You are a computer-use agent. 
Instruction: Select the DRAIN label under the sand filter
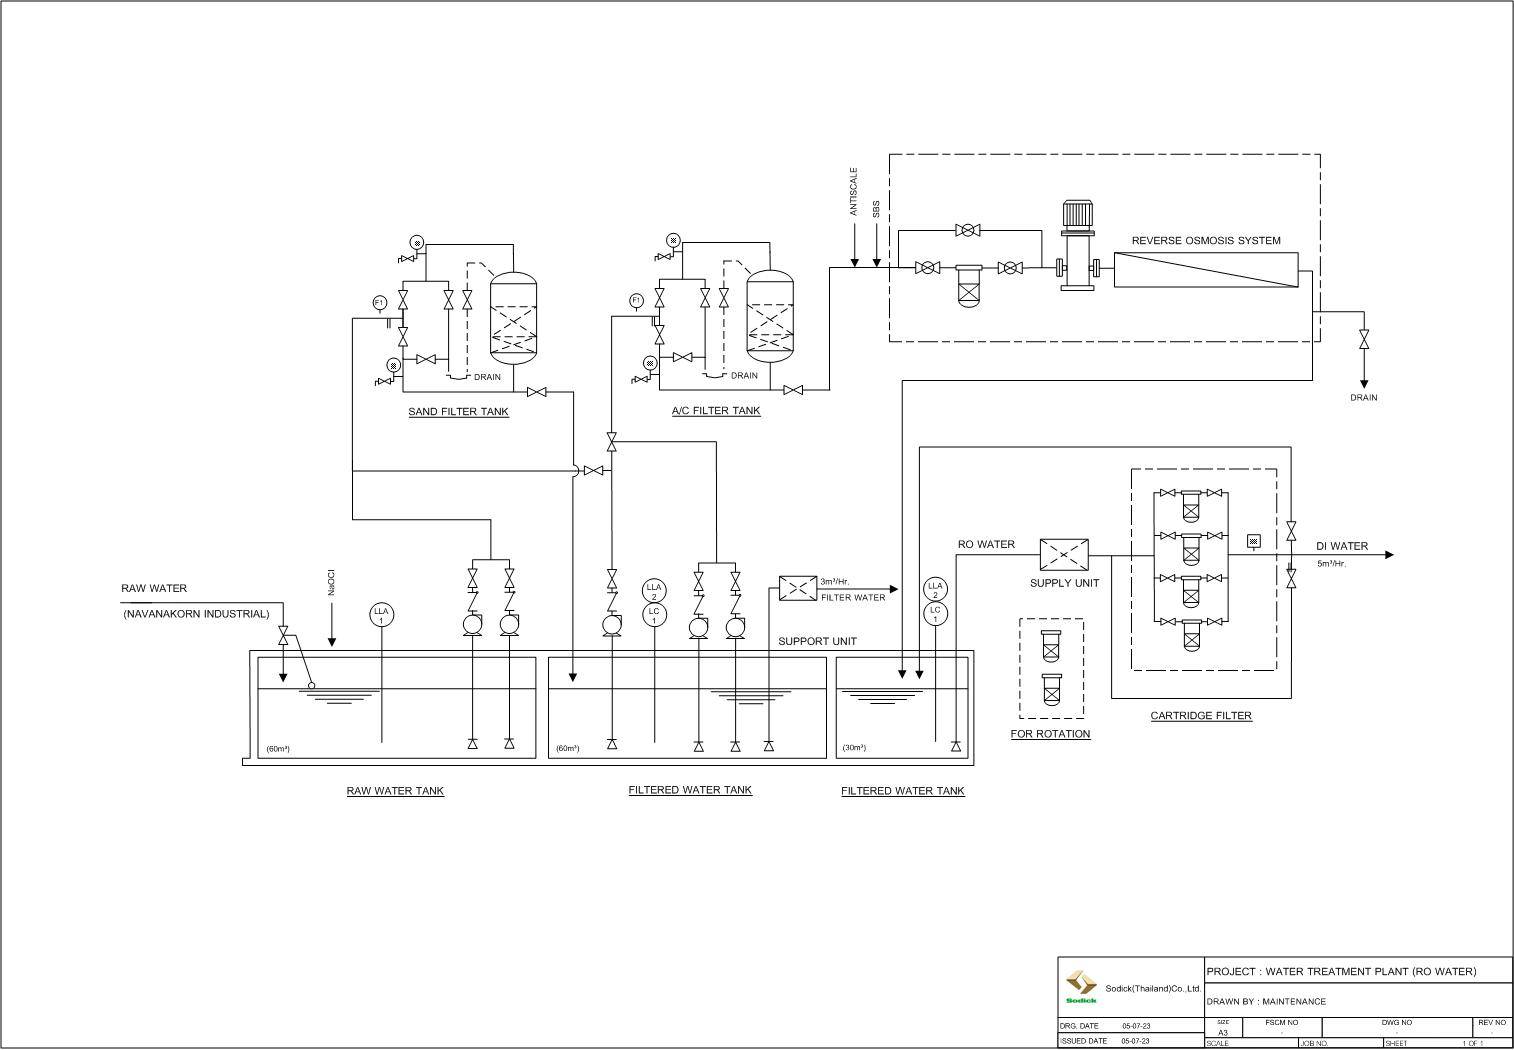(488, 377)
